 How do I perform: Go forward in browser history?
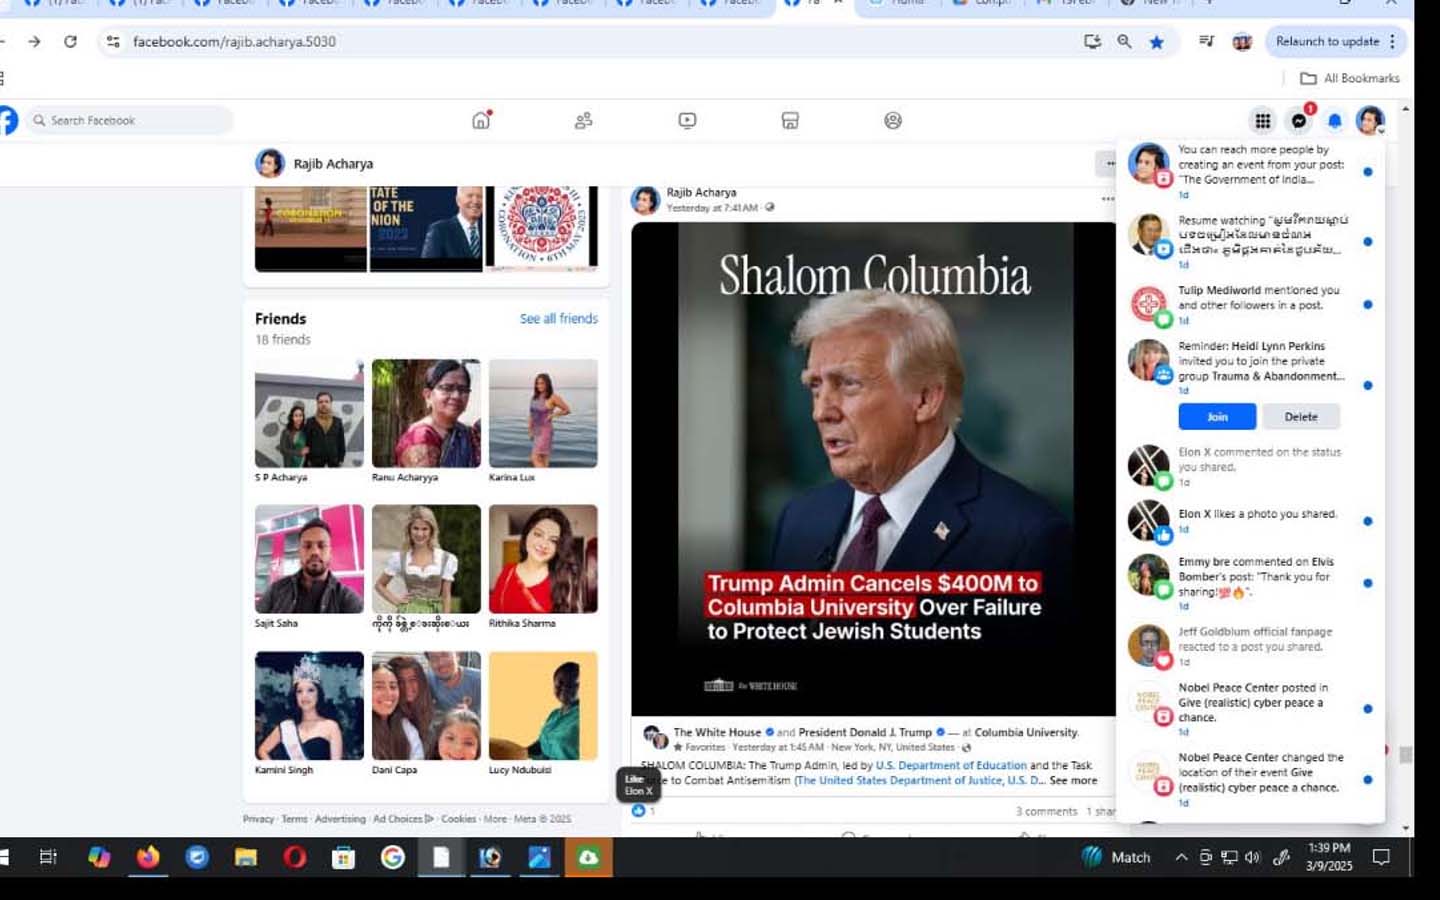34,41
